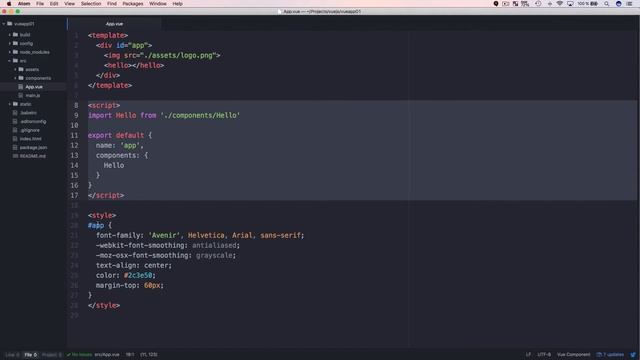Click the node_modules folder icon
Image resolution: width=640 pixels, height=360 pixels.
[16, 52]
